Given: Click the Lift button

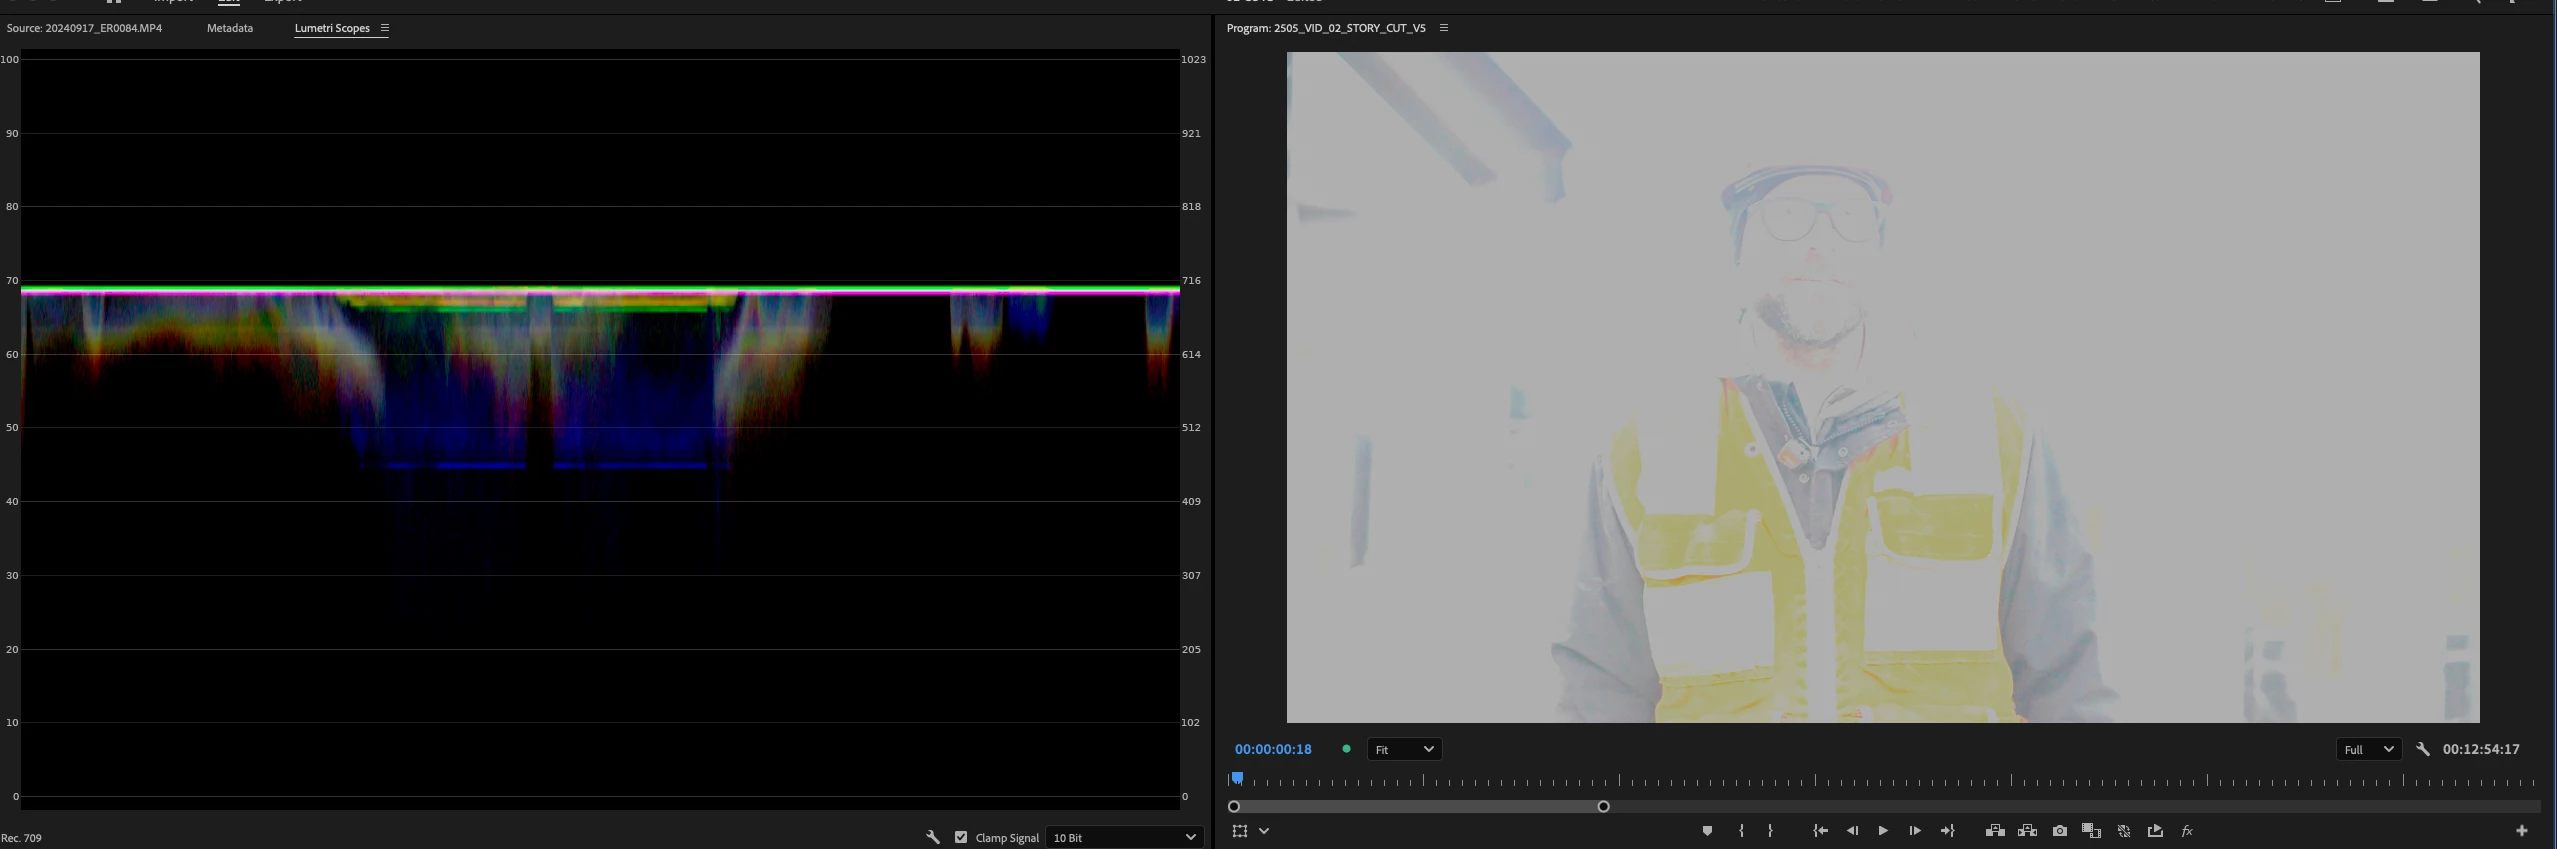Looking at the screenshot, I should tap(1995, 831).
